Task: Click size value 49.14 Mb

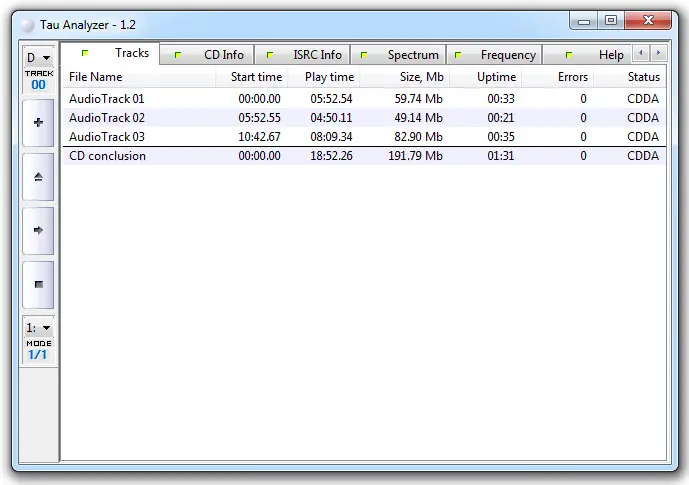Action: coord(418,118)
